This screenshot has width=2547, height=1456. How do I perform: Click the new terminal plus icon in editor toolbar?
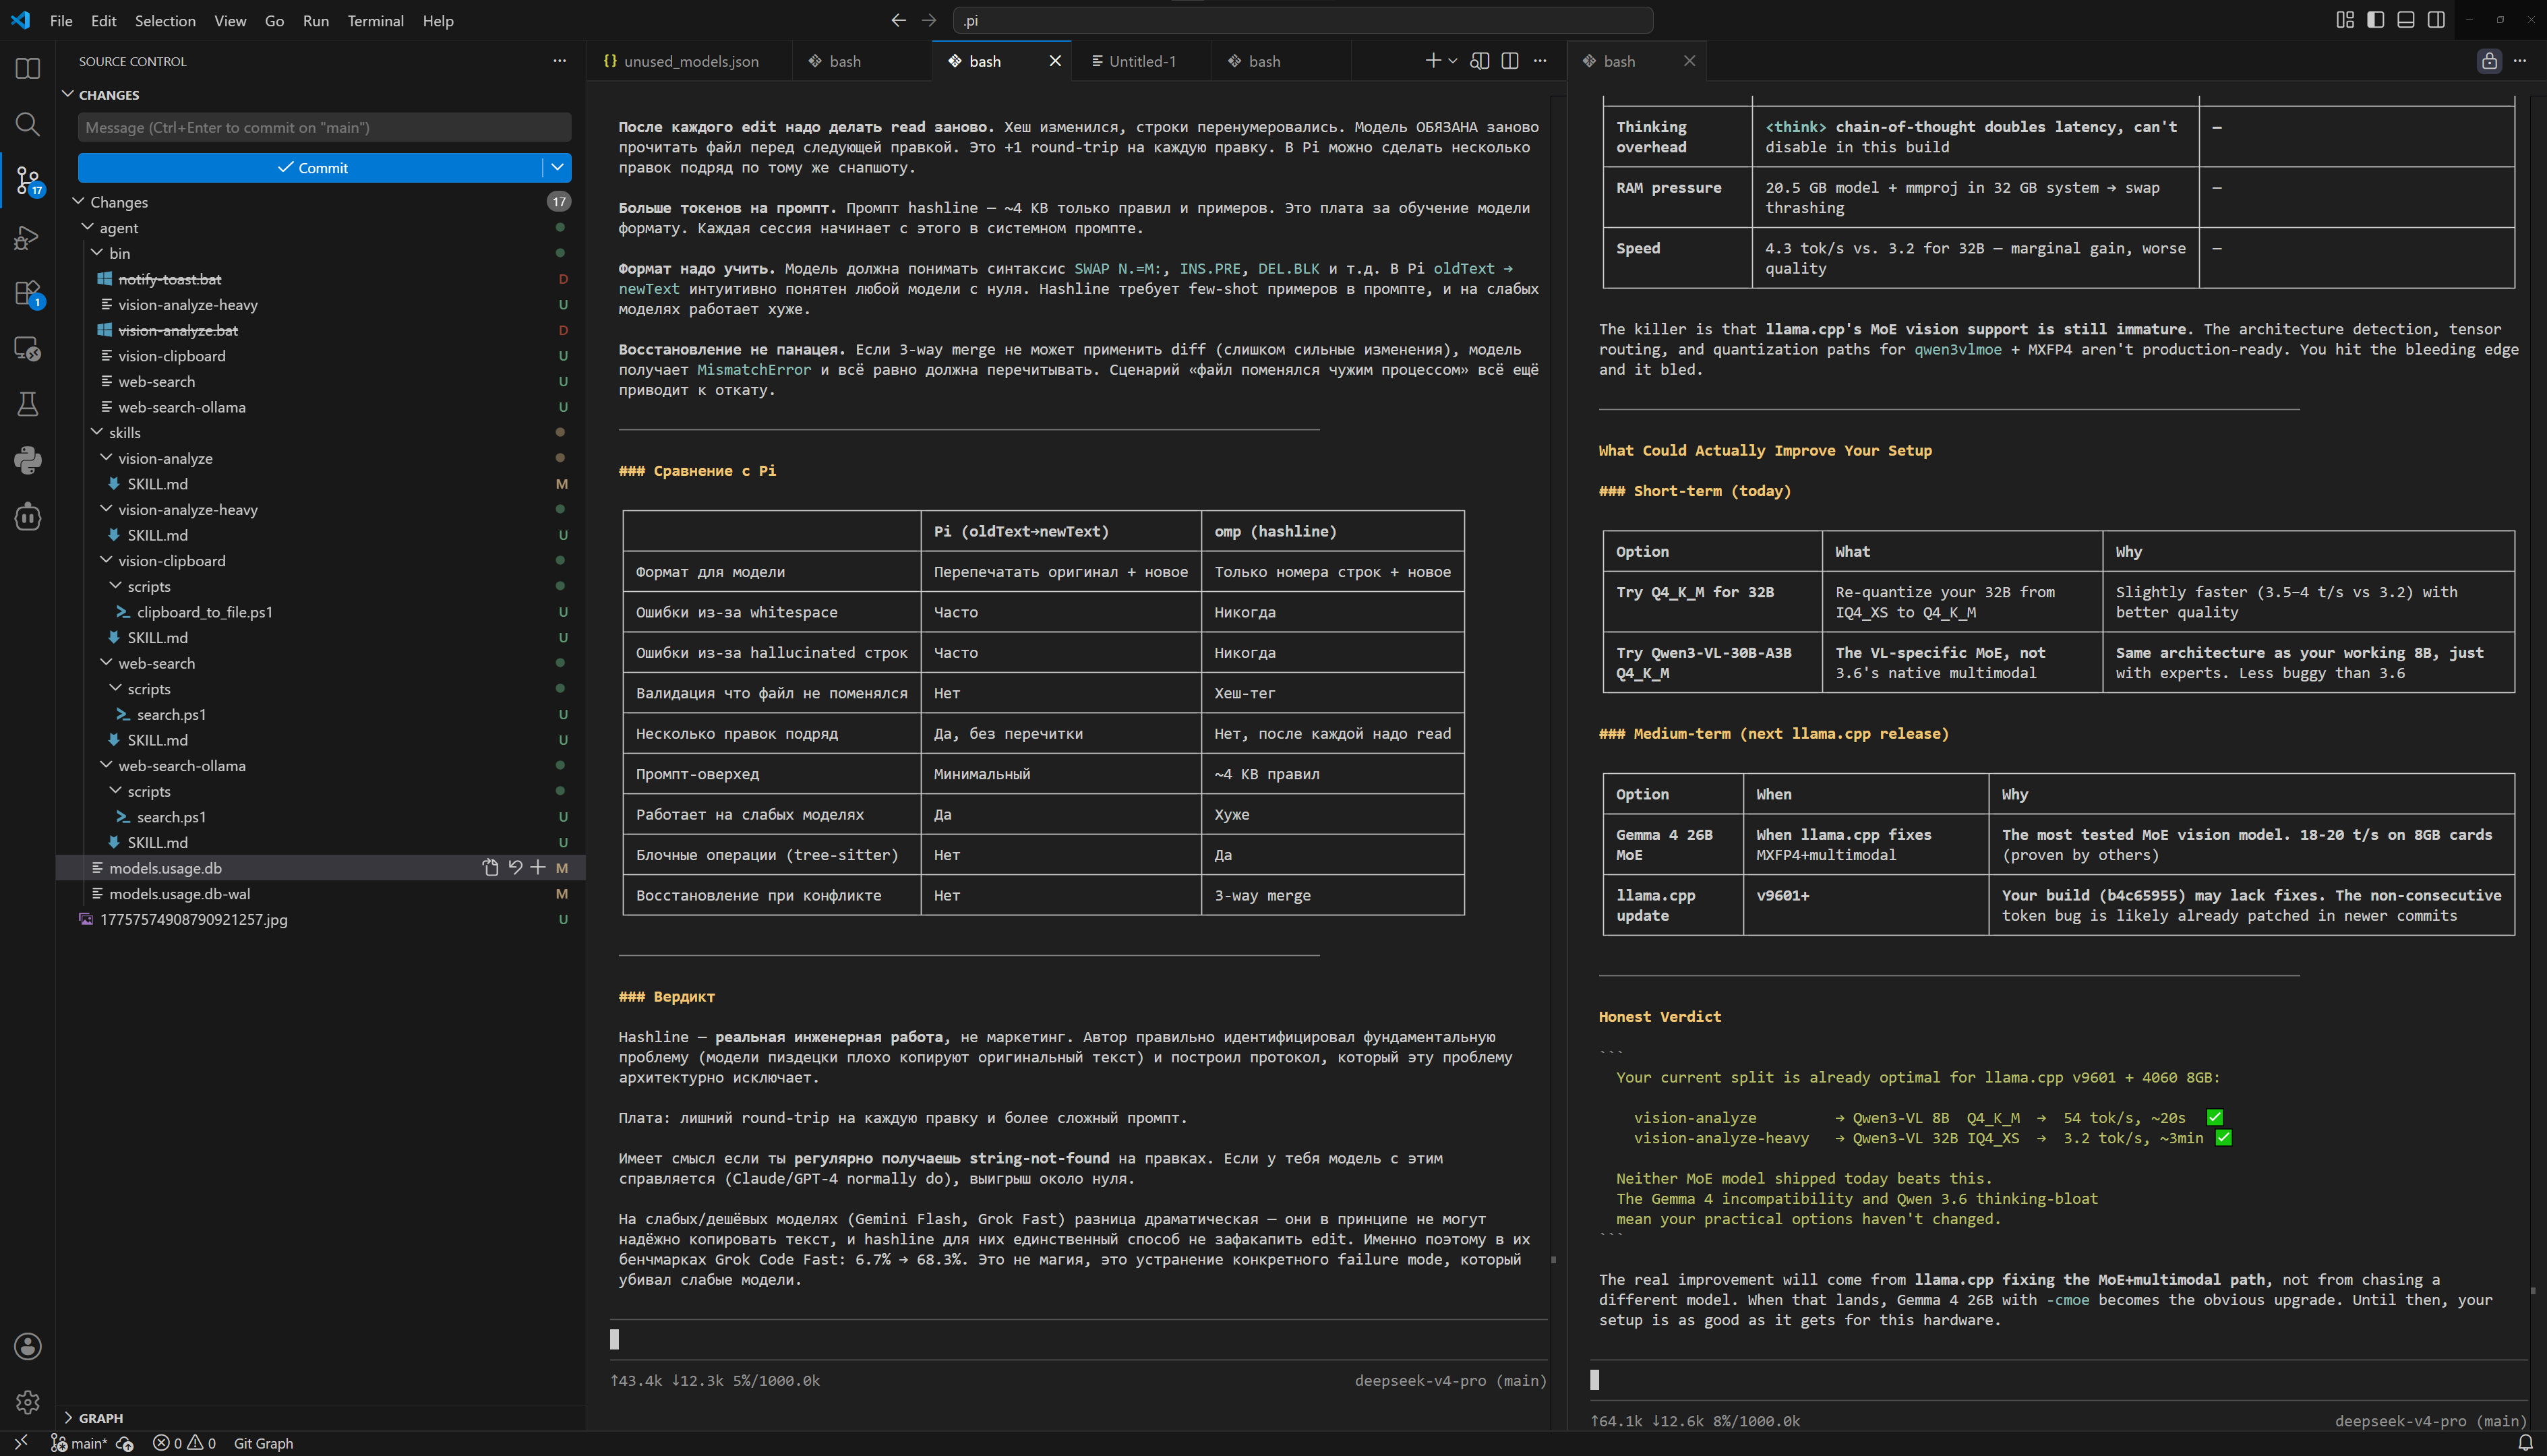1433,61
